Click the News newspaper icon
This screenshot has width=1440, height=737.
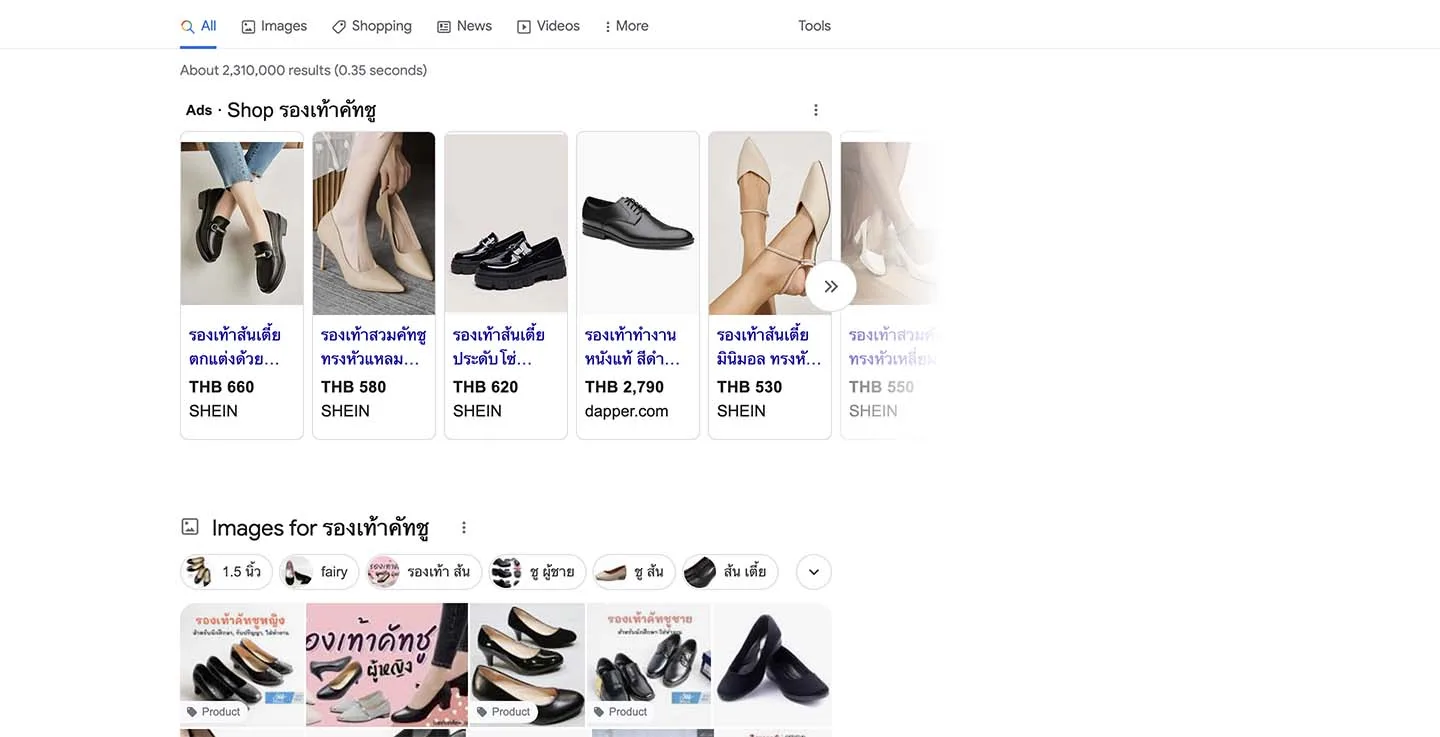point(441,25)
